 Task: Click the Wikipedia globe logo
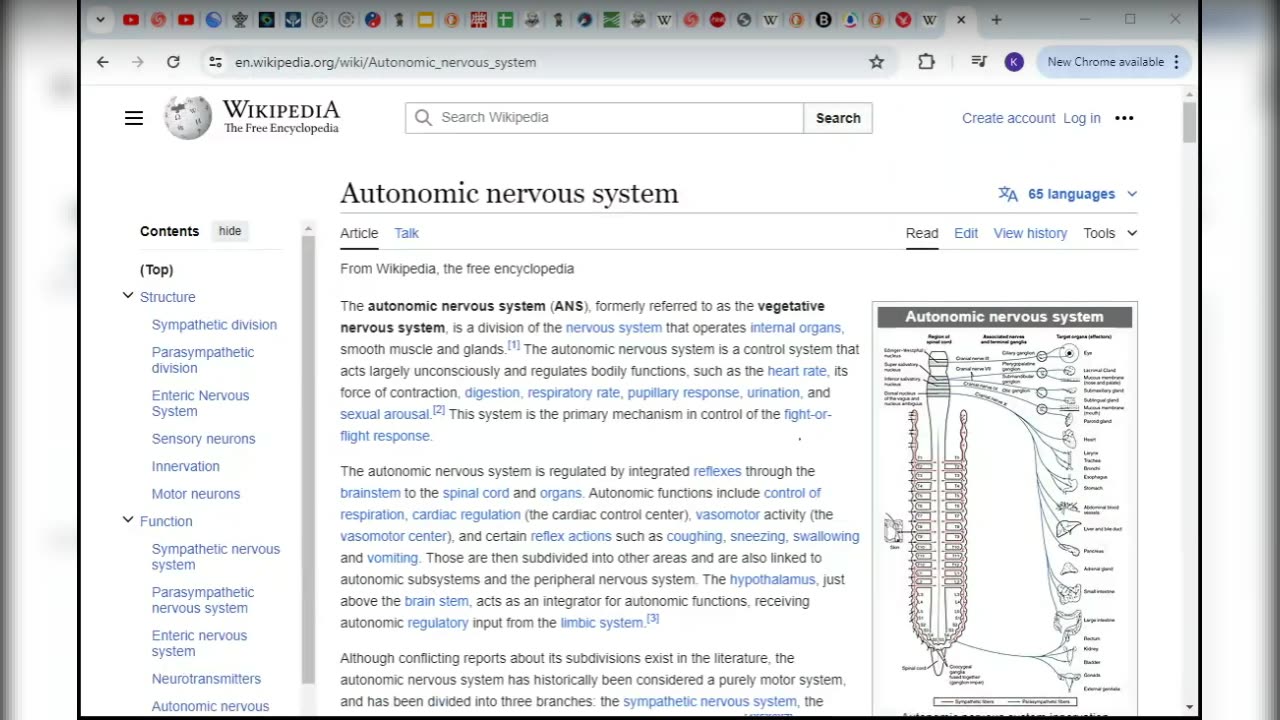(x=188, y=118)
